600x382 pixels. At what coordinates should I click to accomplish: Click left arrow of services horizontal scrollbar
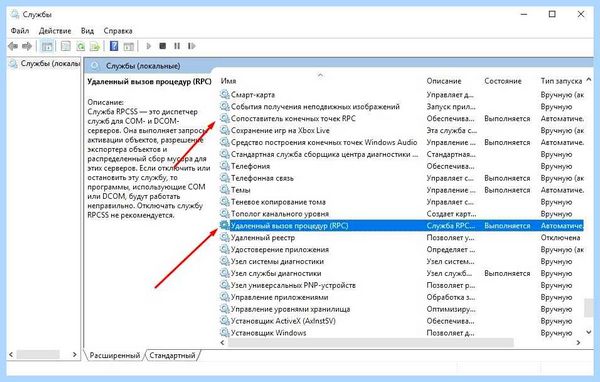(x=223, y=343)
